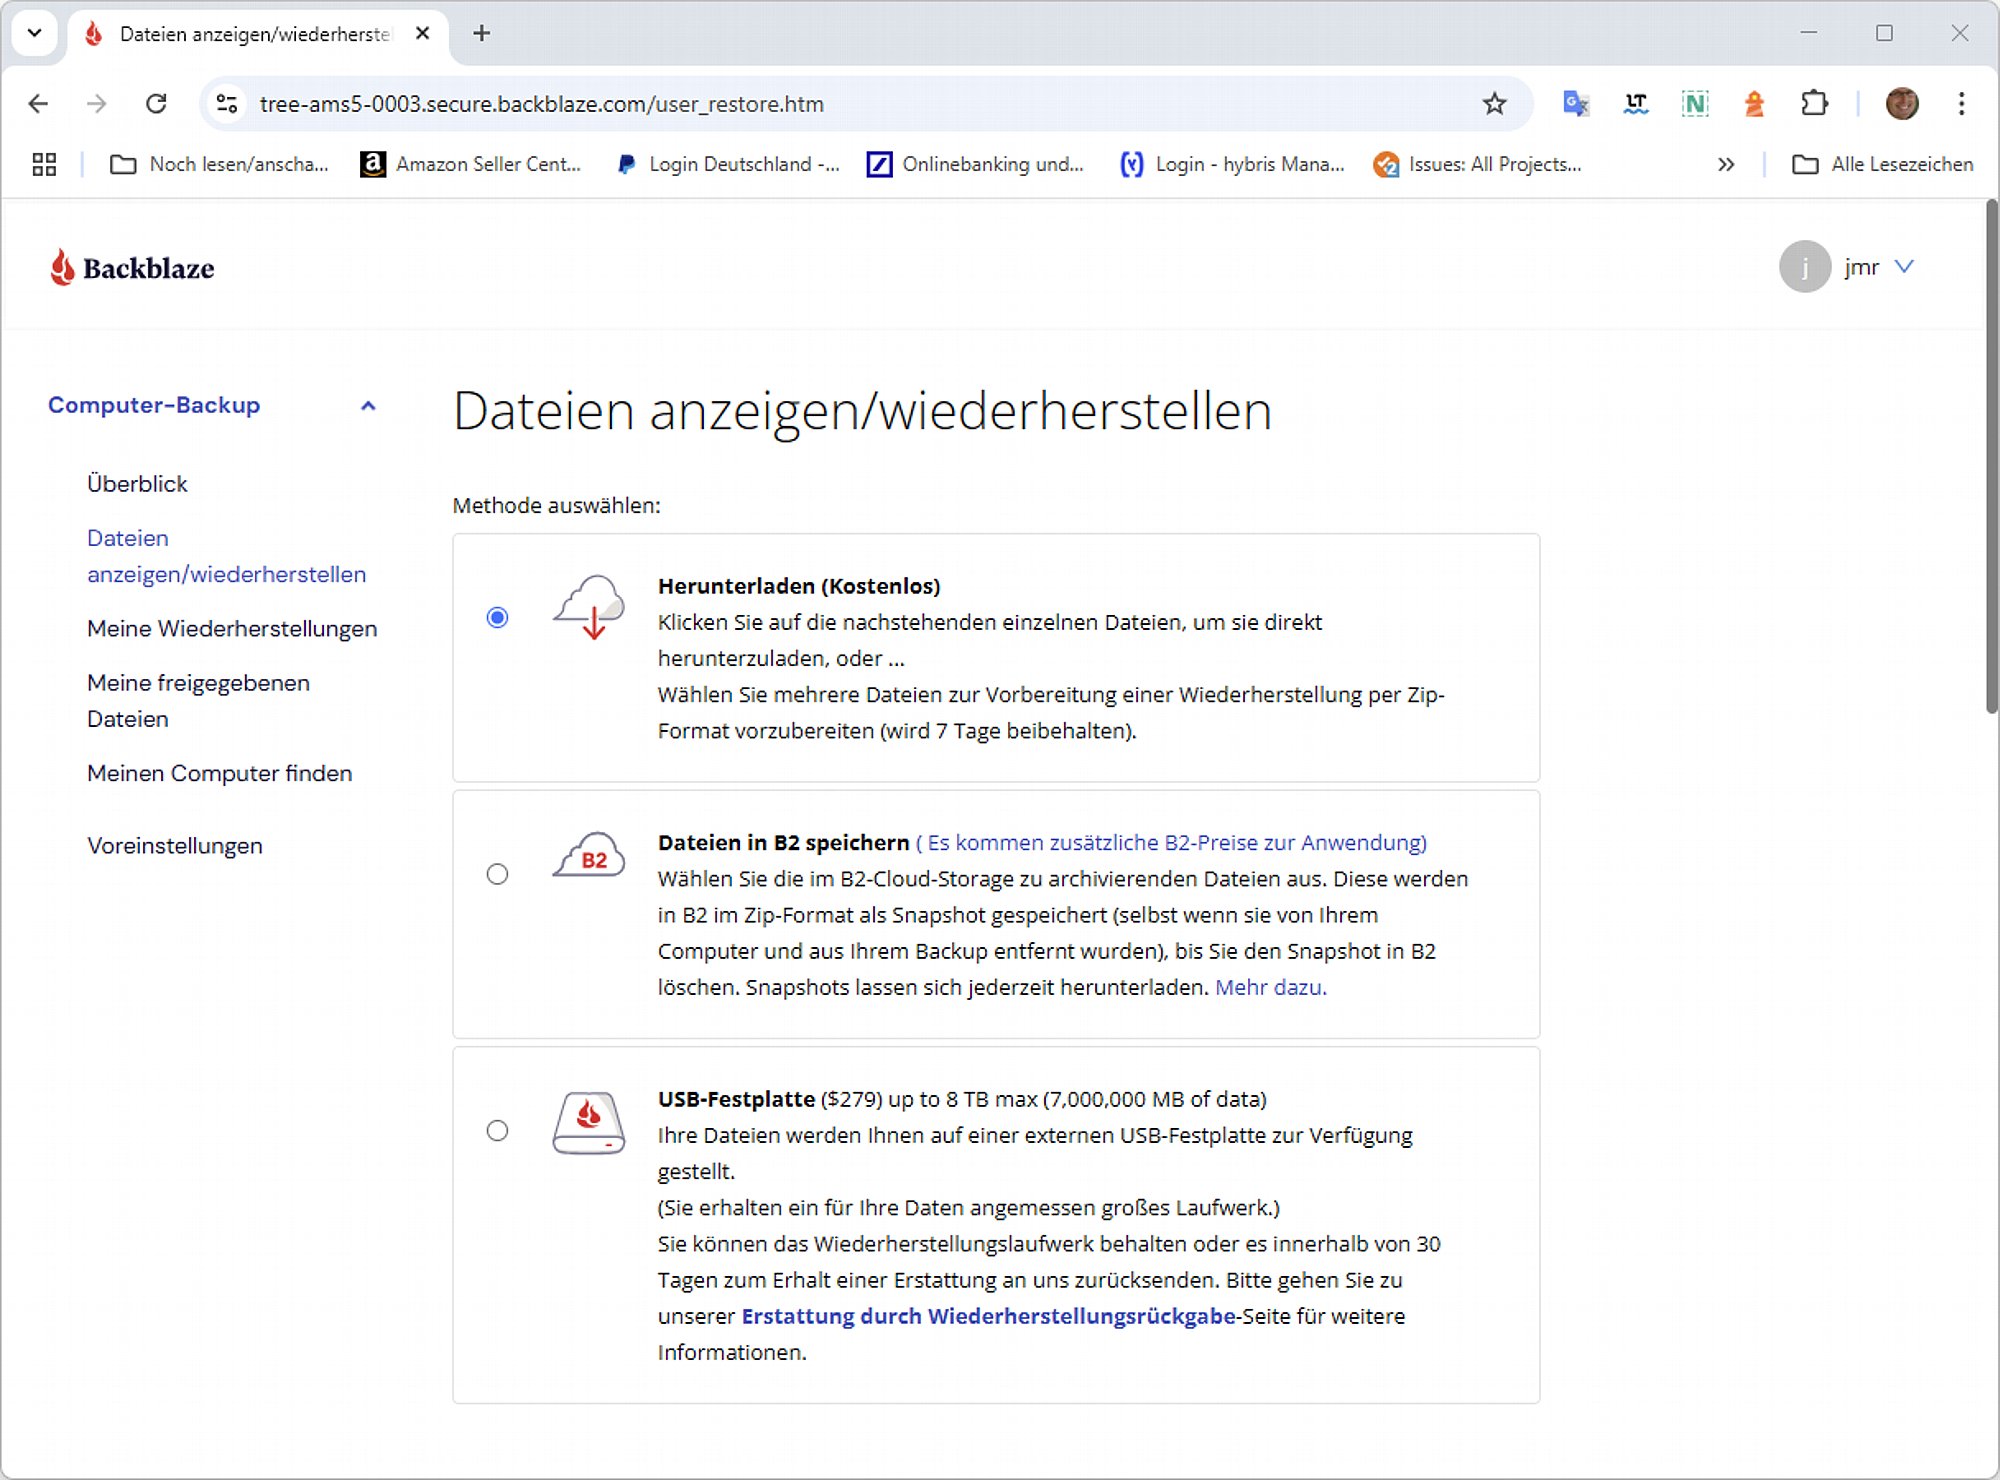Viewport: 2000px width, 1480px height.
Task: Open the tab search dropdown arrow
Action: click(x=35, y=34)
